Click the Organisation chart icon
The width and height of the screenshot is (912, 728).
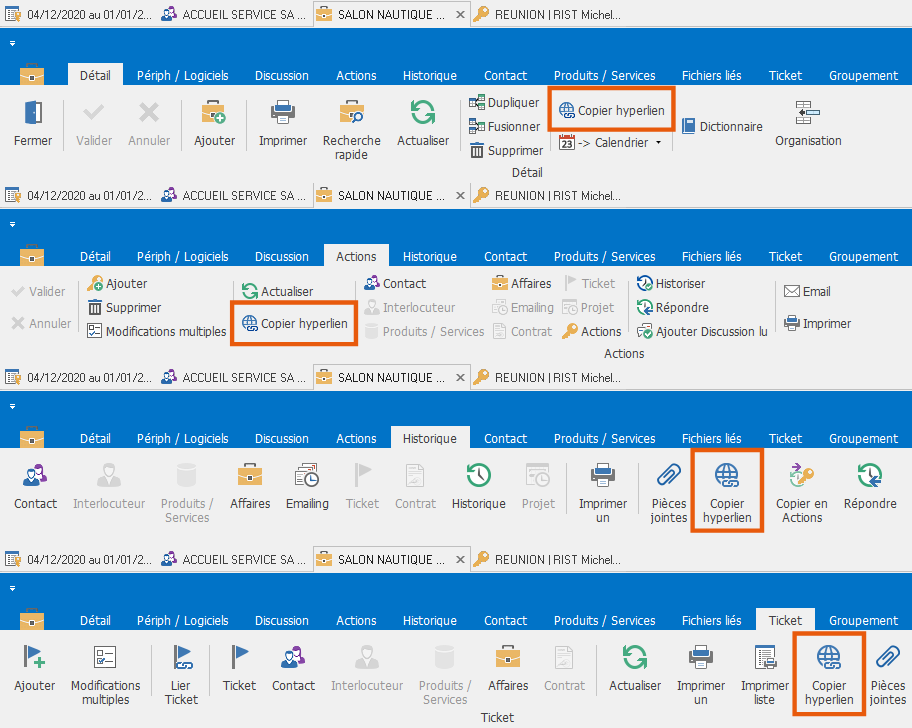pyautogui.click(x=807, y=113)
